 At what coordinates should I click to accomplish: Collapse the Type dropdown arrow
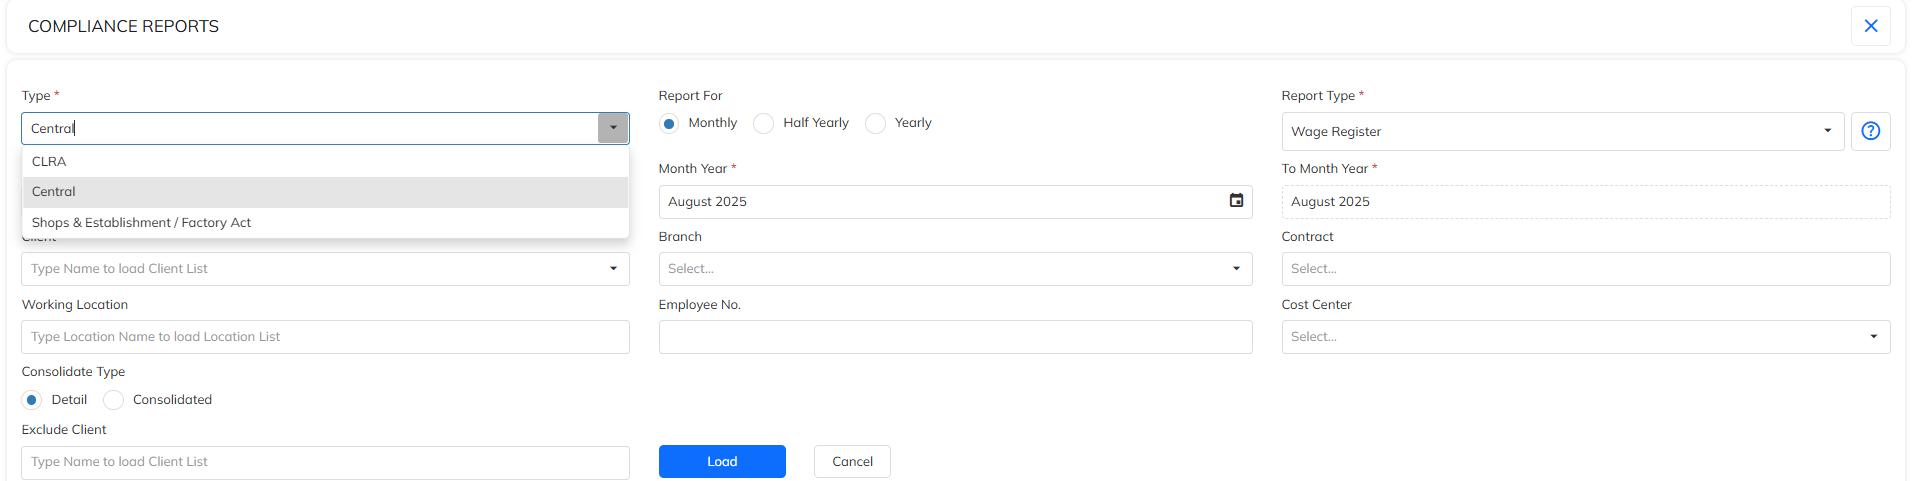tap(613, 128)
